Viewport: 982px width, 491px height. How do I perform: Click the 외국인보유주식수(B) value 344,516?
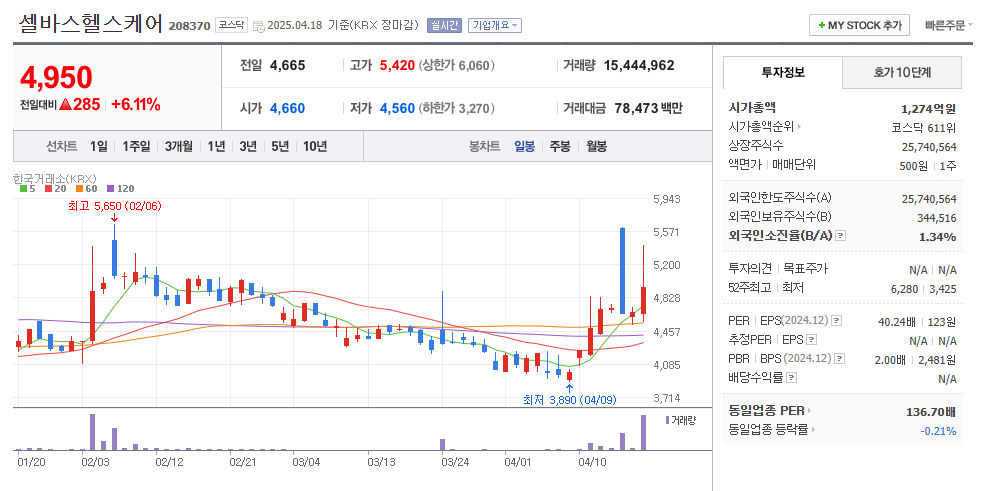click(x=937, y=217)
